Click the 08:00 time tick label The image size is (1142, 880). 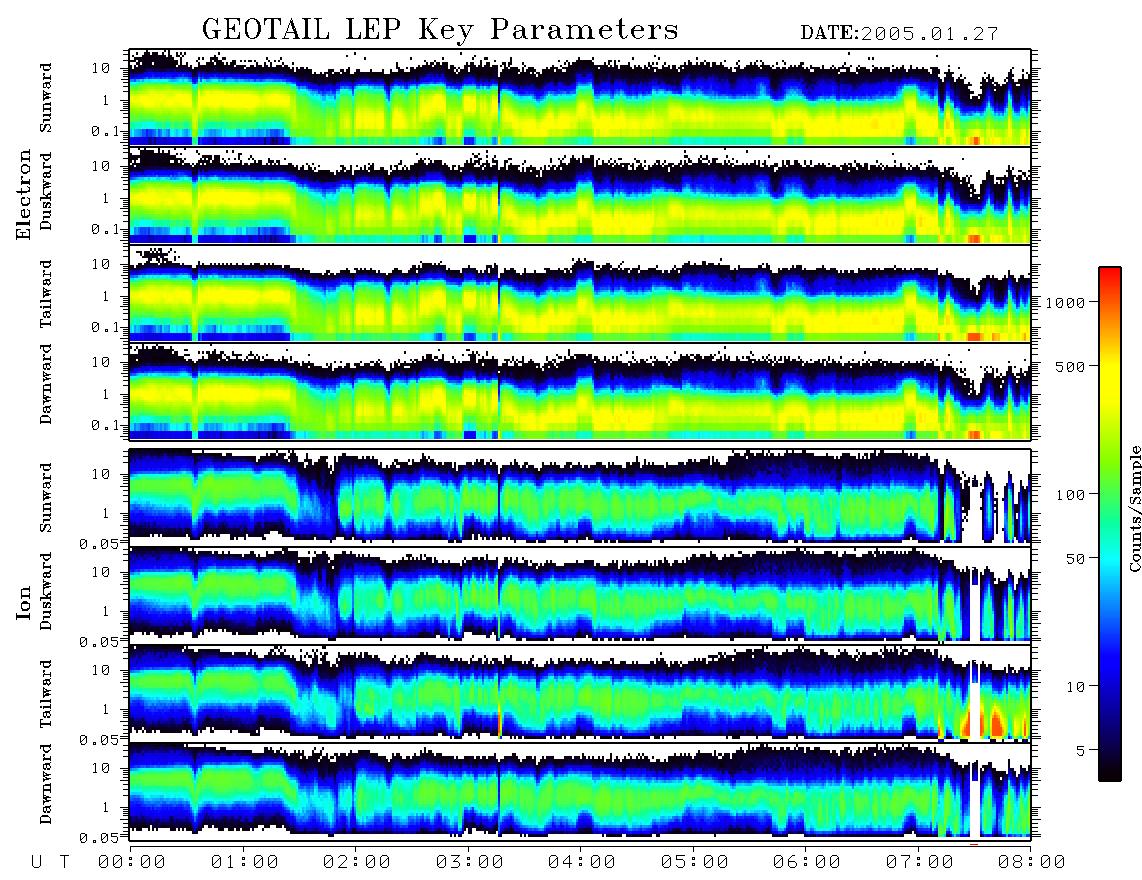(1032, 862)
